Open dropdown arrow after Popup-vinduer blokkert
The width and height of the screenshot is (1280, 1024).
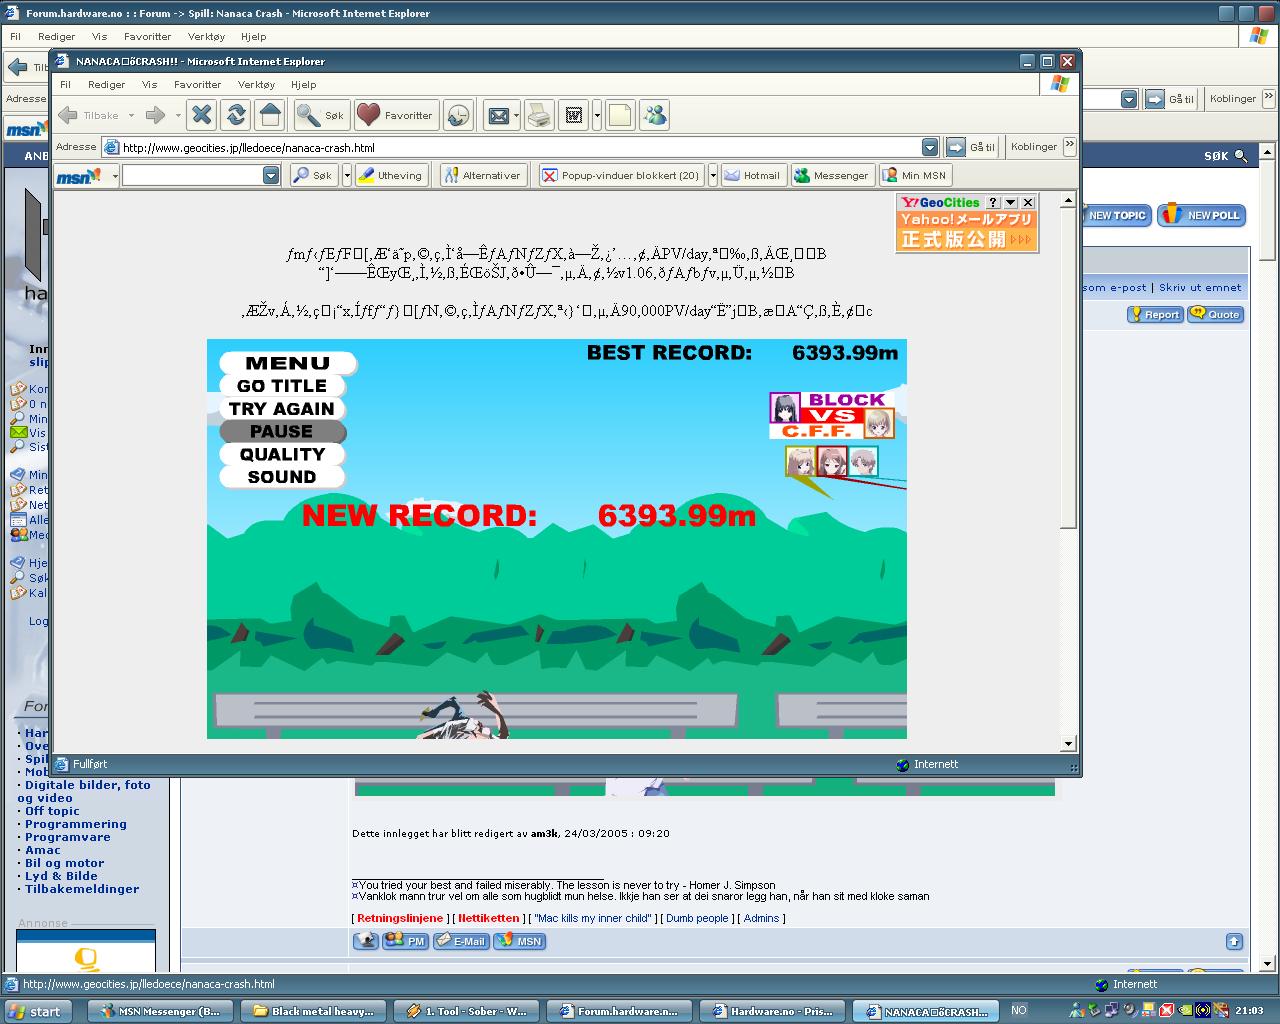point(713,175)
